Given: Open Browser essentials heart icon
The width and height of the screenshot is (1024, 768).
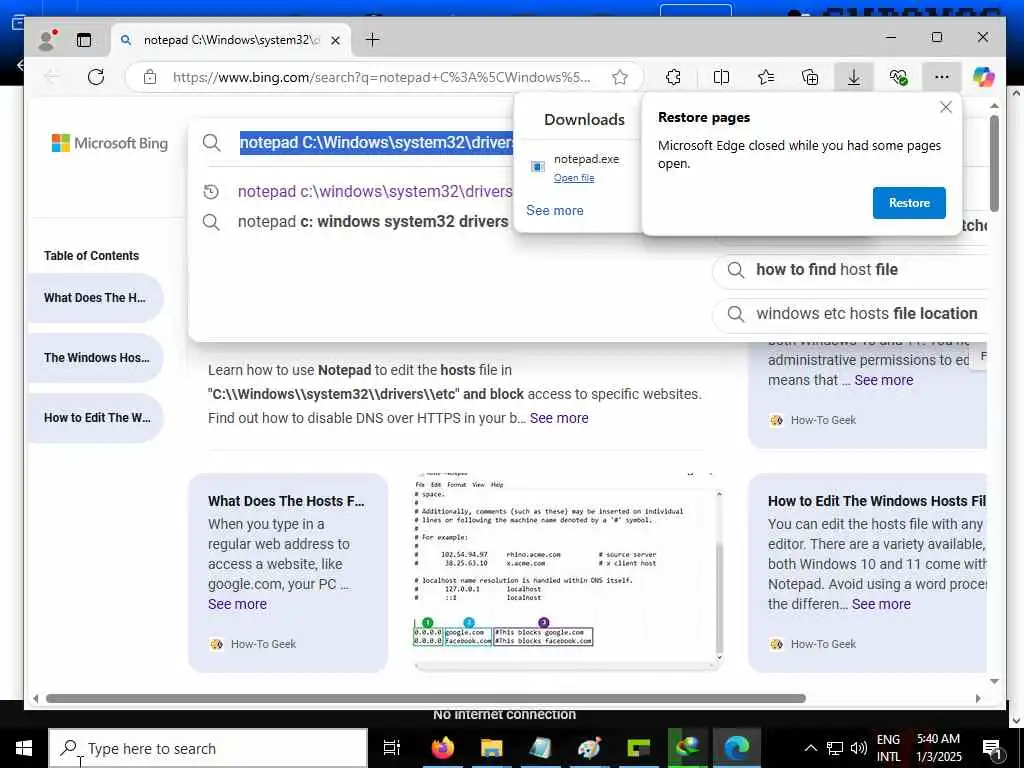Looking at the screenshot, I should pos(899,77).
